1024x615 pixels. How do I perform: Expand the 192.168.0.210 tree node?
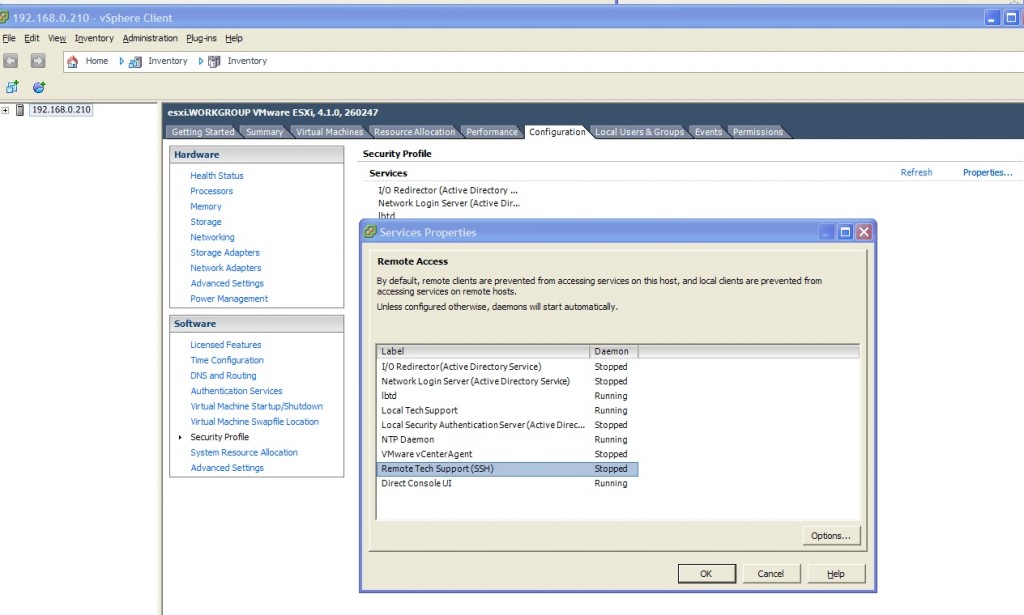coord(6,110)
